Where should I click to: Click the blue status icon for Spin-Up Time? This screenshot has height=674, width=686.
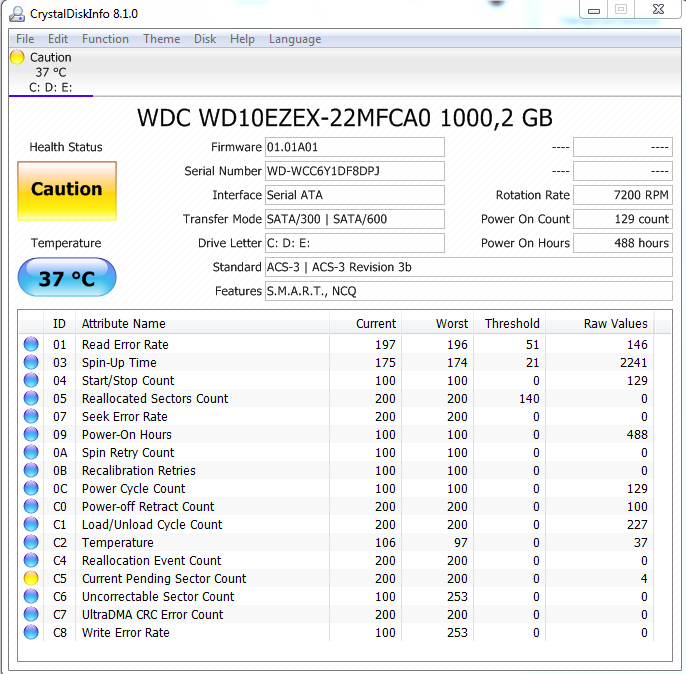(x=31, y=362)
